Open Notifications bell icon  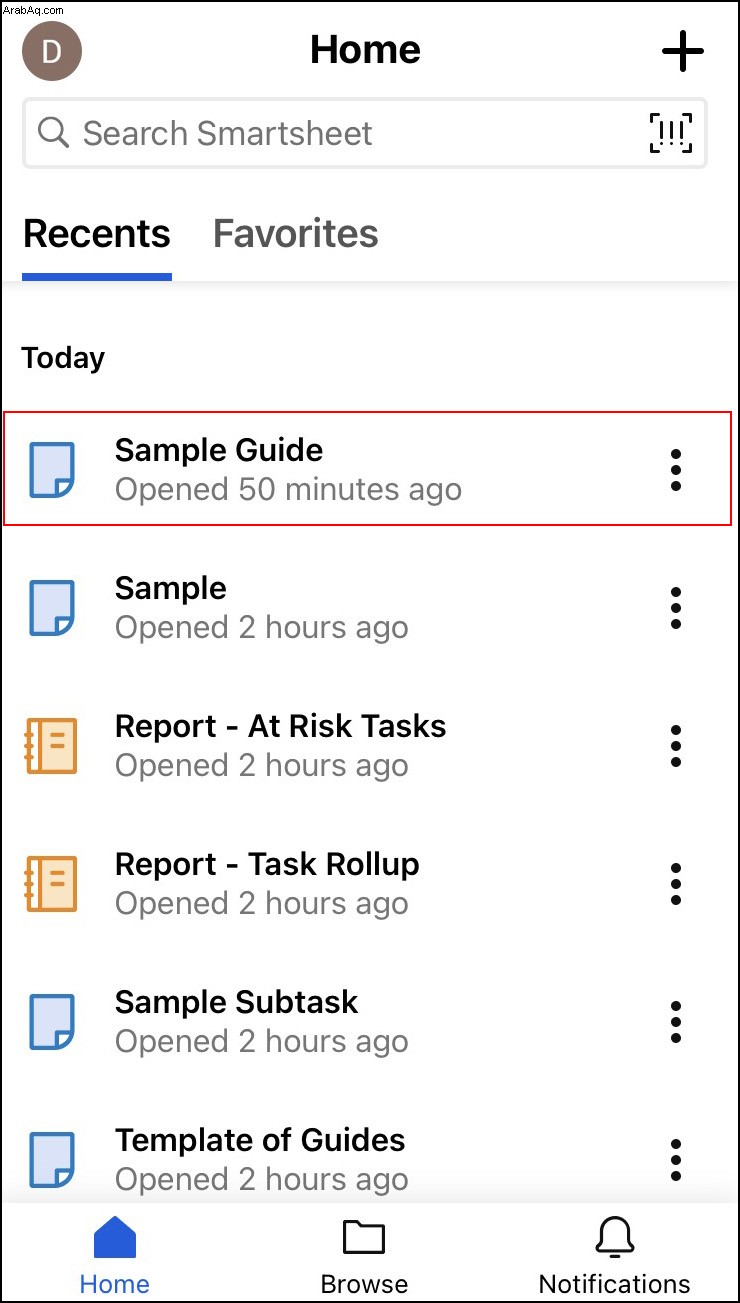click(x=614, y=1238)
